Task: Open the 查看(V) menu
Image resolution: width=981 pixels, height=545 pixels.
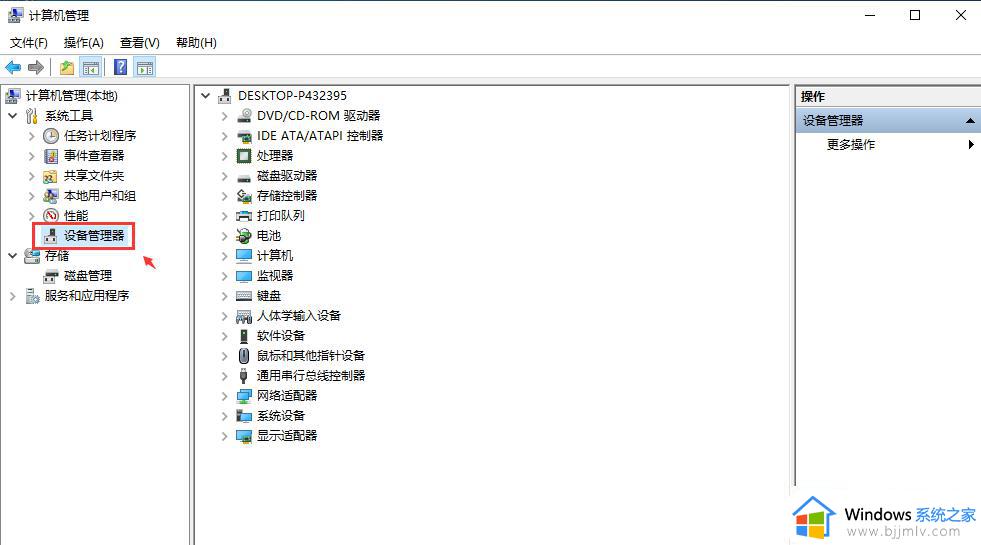Action: (140, 43)
